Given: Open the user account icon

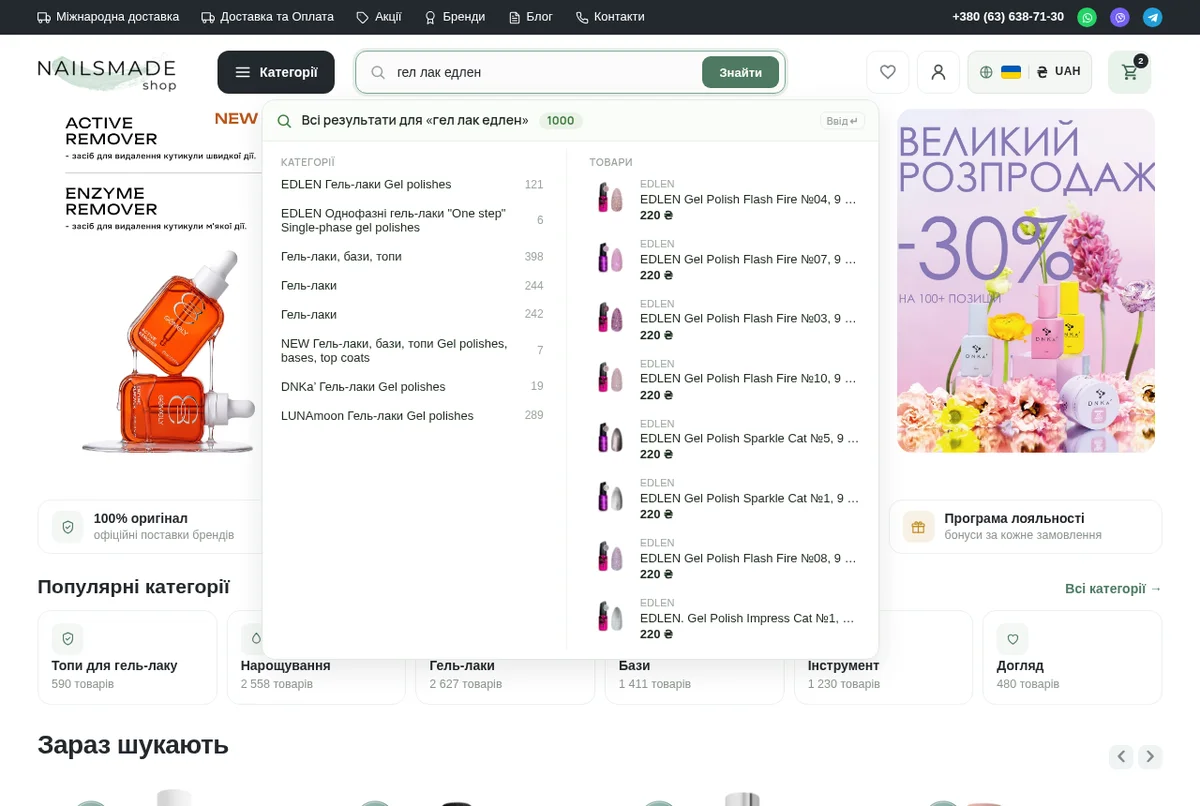Looking at the screenshot, I should (938, 72).
